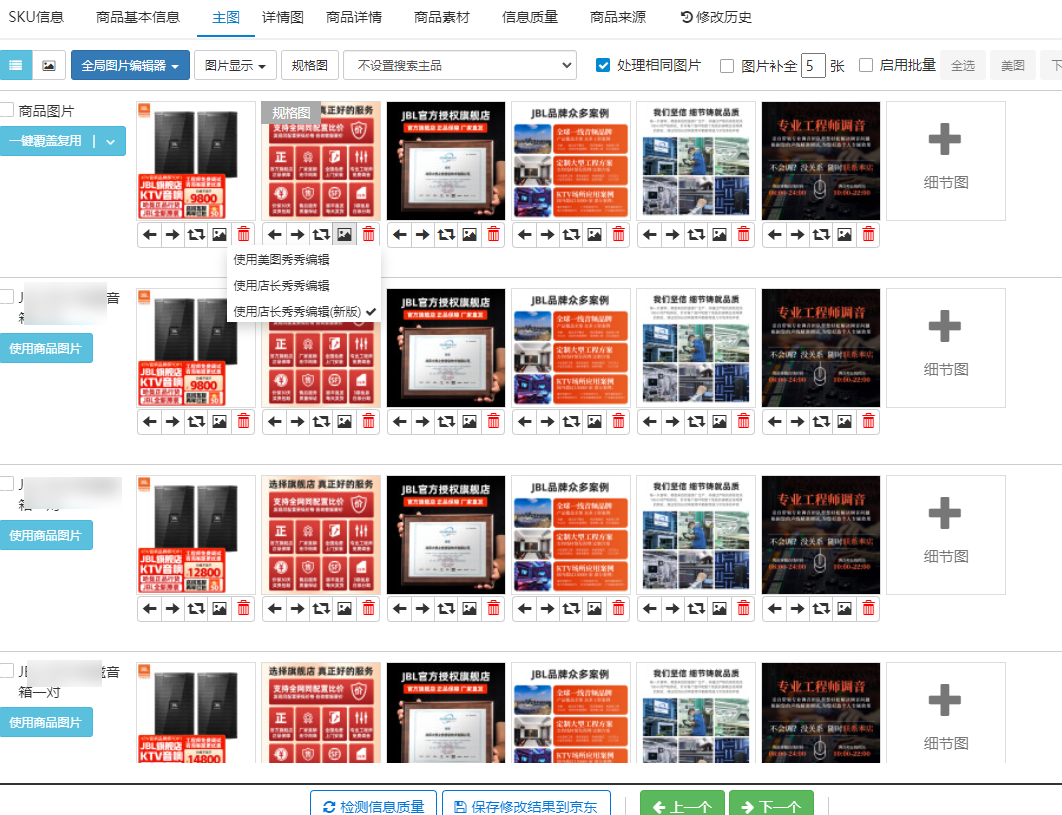Delete 我们坚信 image in top row
The height and width of the screenshot is (815, 1062).
[743, 234]
